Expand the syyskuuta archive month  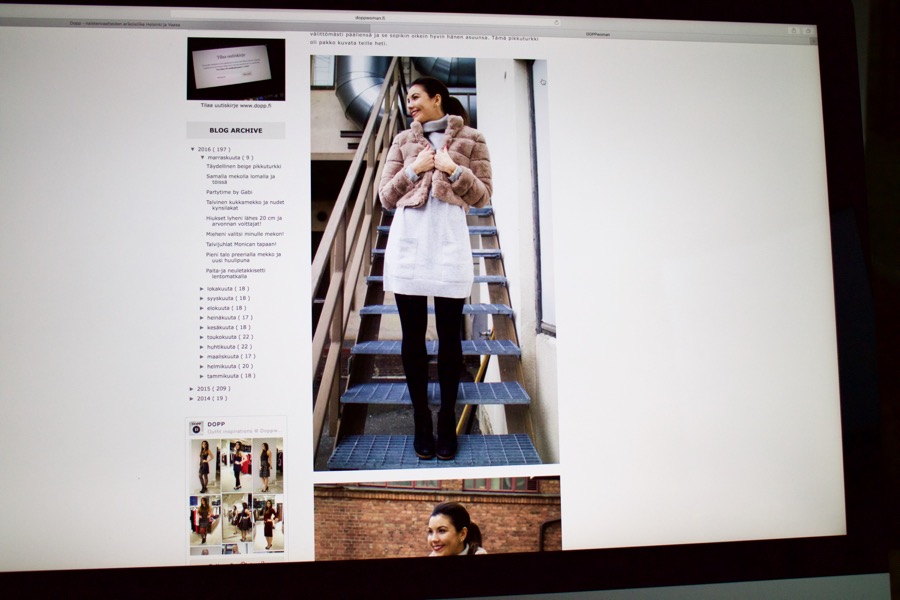tap(201, 299)
